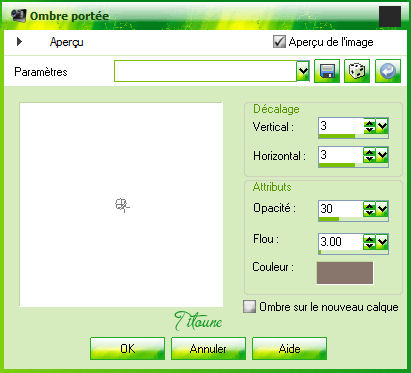Click the Ombre portée title bar icon
This screenshot has width=411, height=373.
18,15
